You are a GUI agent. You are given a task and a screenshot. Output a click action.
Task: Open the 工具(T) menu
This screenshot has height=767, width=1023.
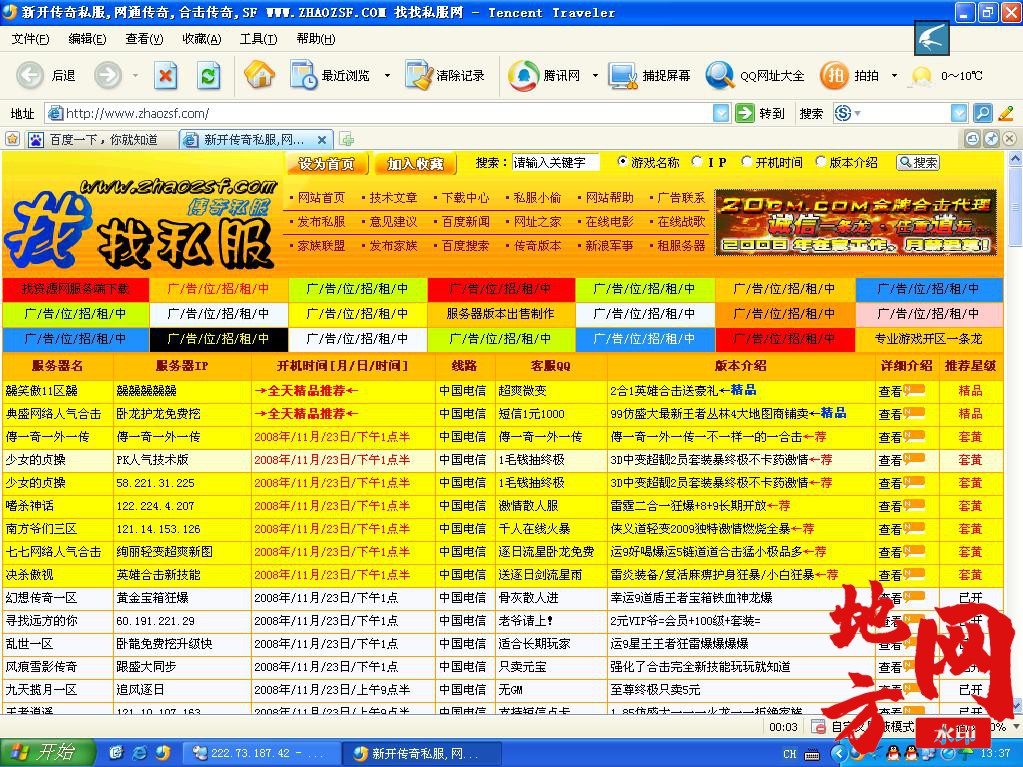pos(258,39)
